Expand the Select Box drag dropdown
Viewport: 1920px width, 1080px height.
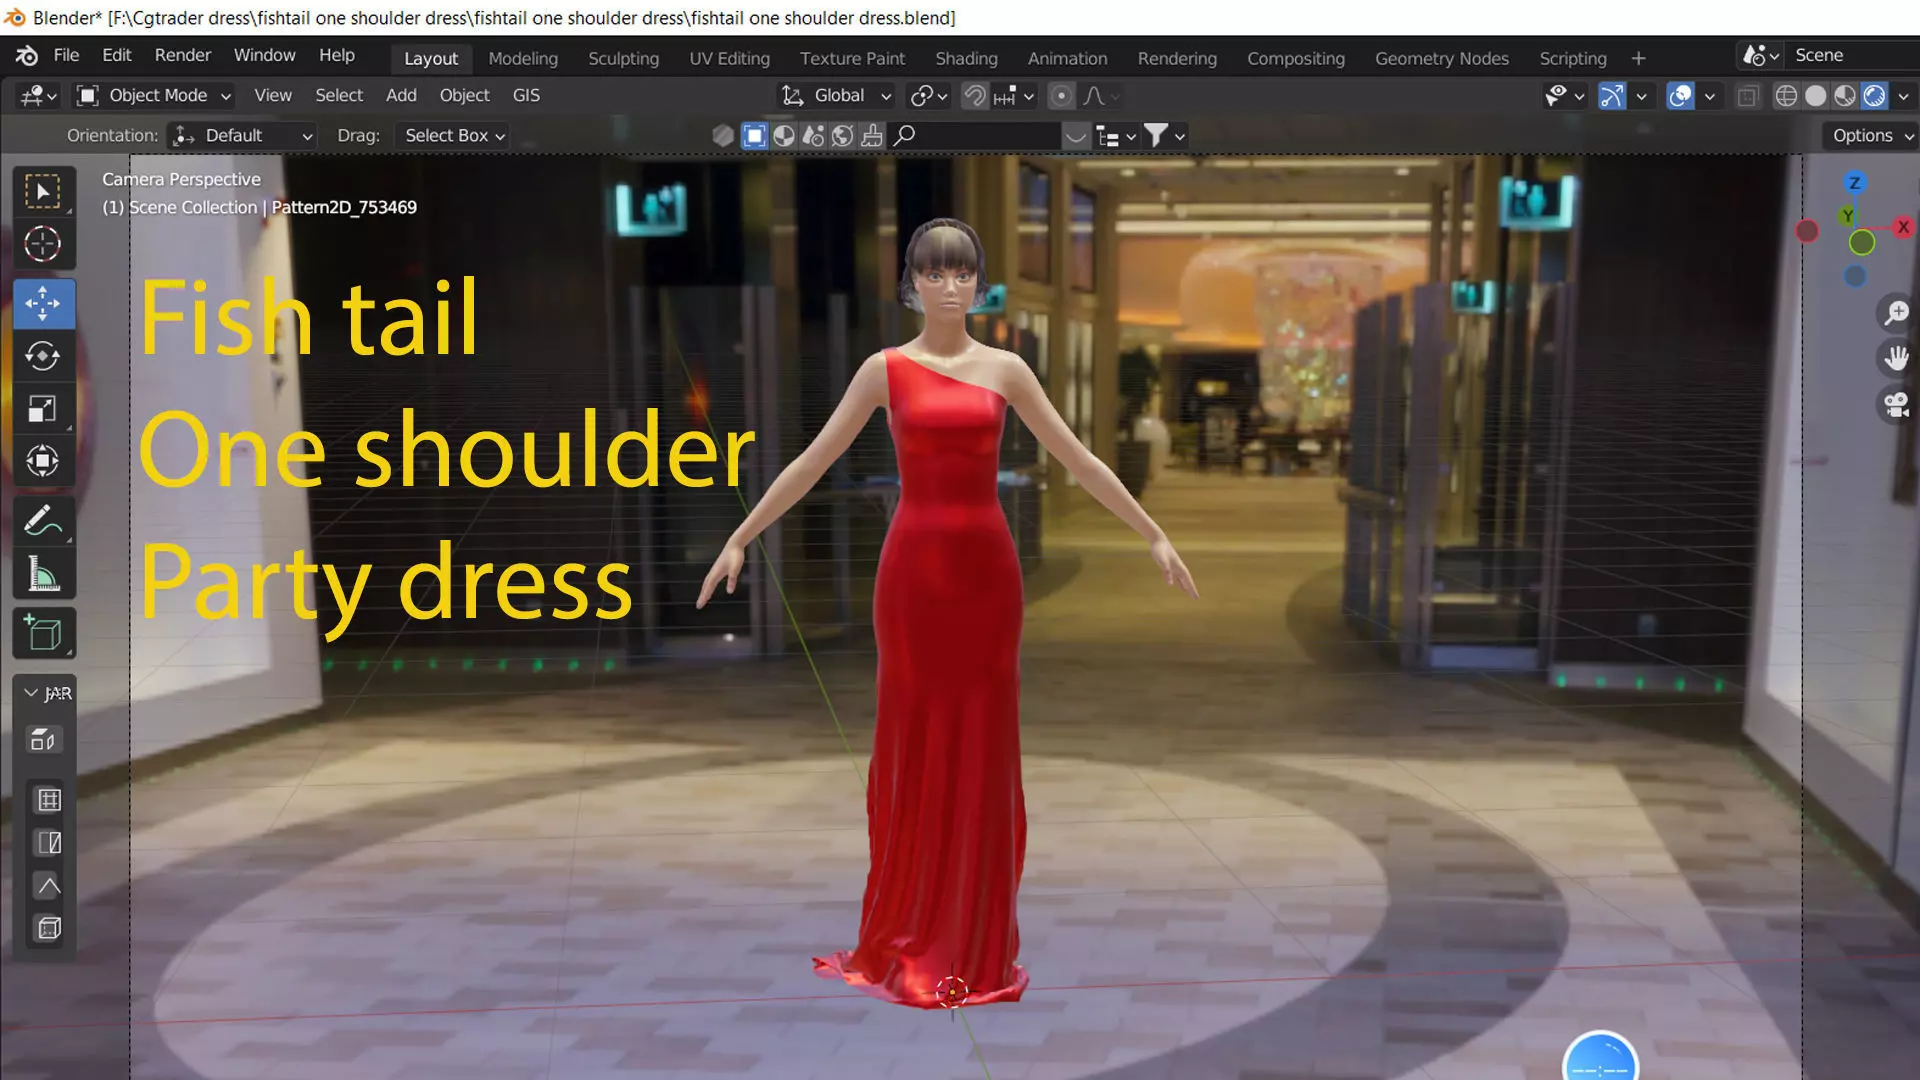453,136
